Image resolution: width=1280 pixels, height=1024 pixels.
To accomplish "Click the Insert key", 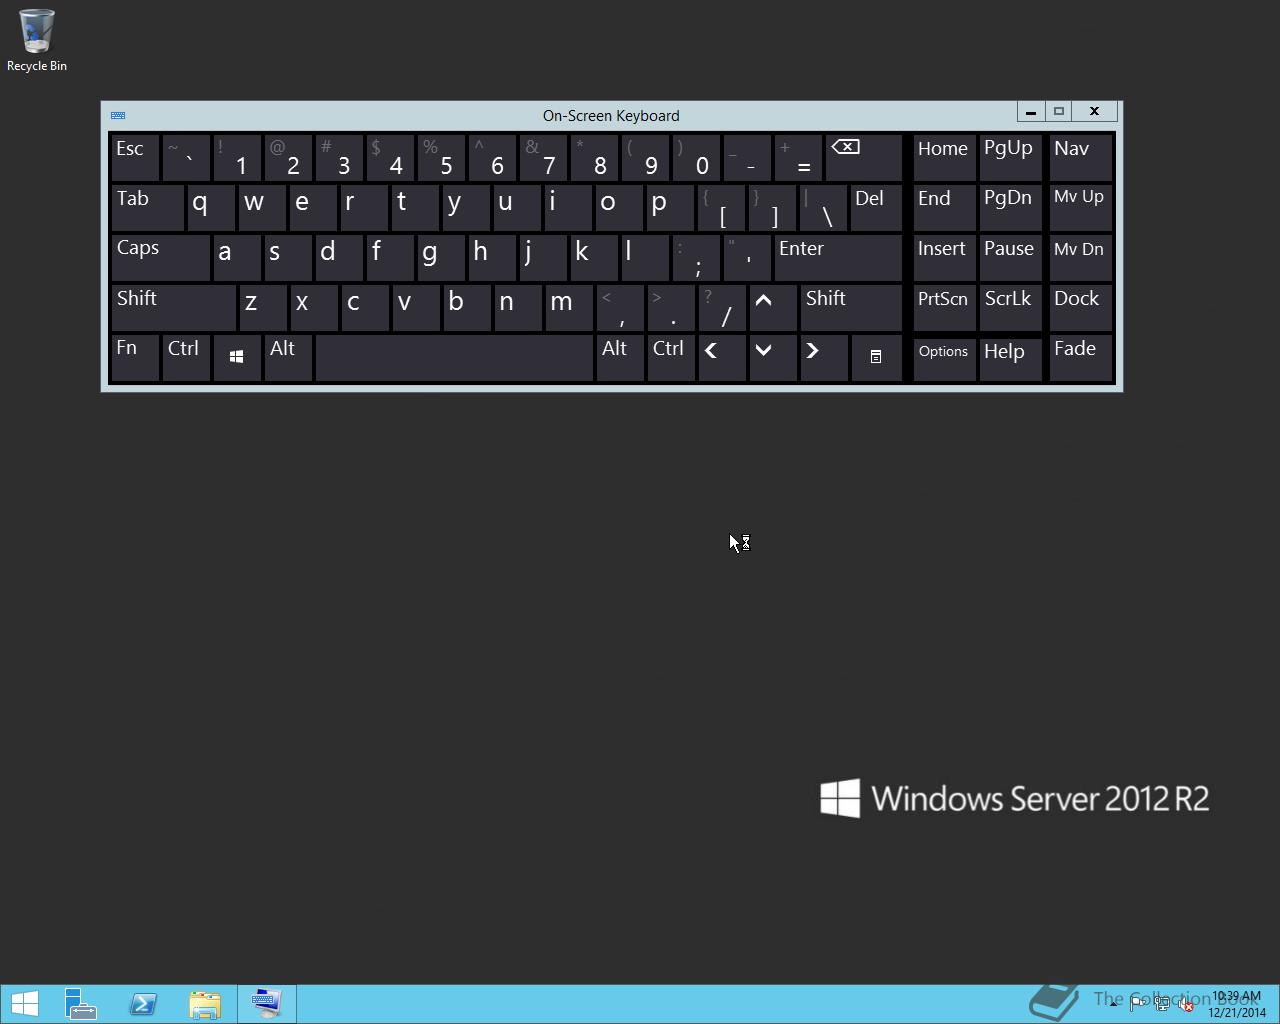I will click(x=944, y=258).
